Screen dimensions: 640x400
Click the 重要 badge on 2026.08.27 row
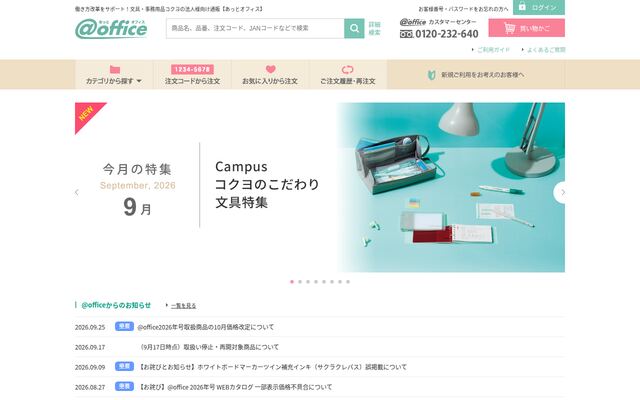(x=124, y=386)
